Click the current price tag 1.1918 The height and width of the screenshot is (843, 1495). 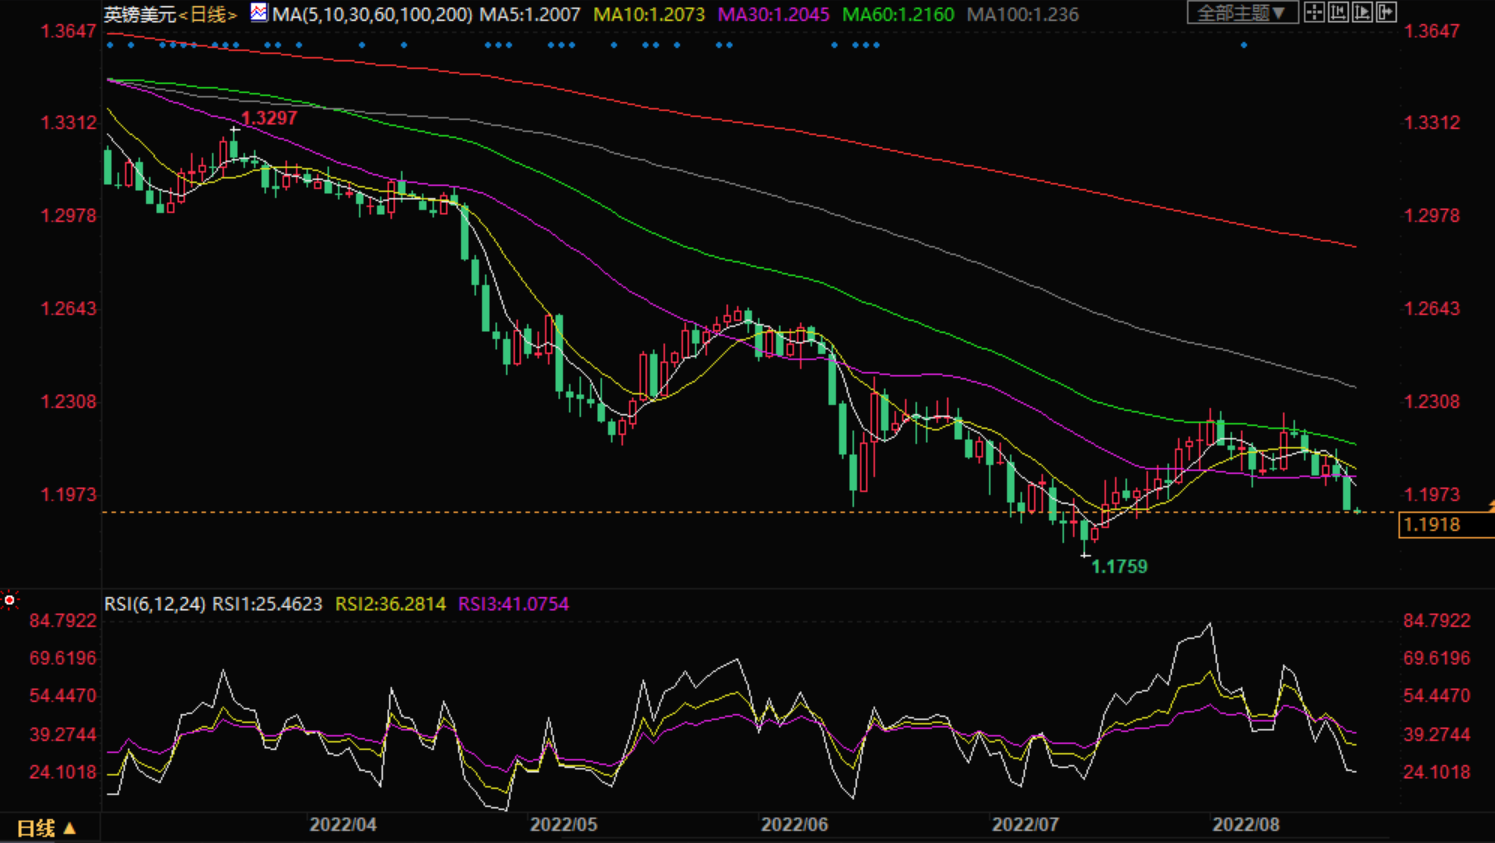click(1446, 525)
